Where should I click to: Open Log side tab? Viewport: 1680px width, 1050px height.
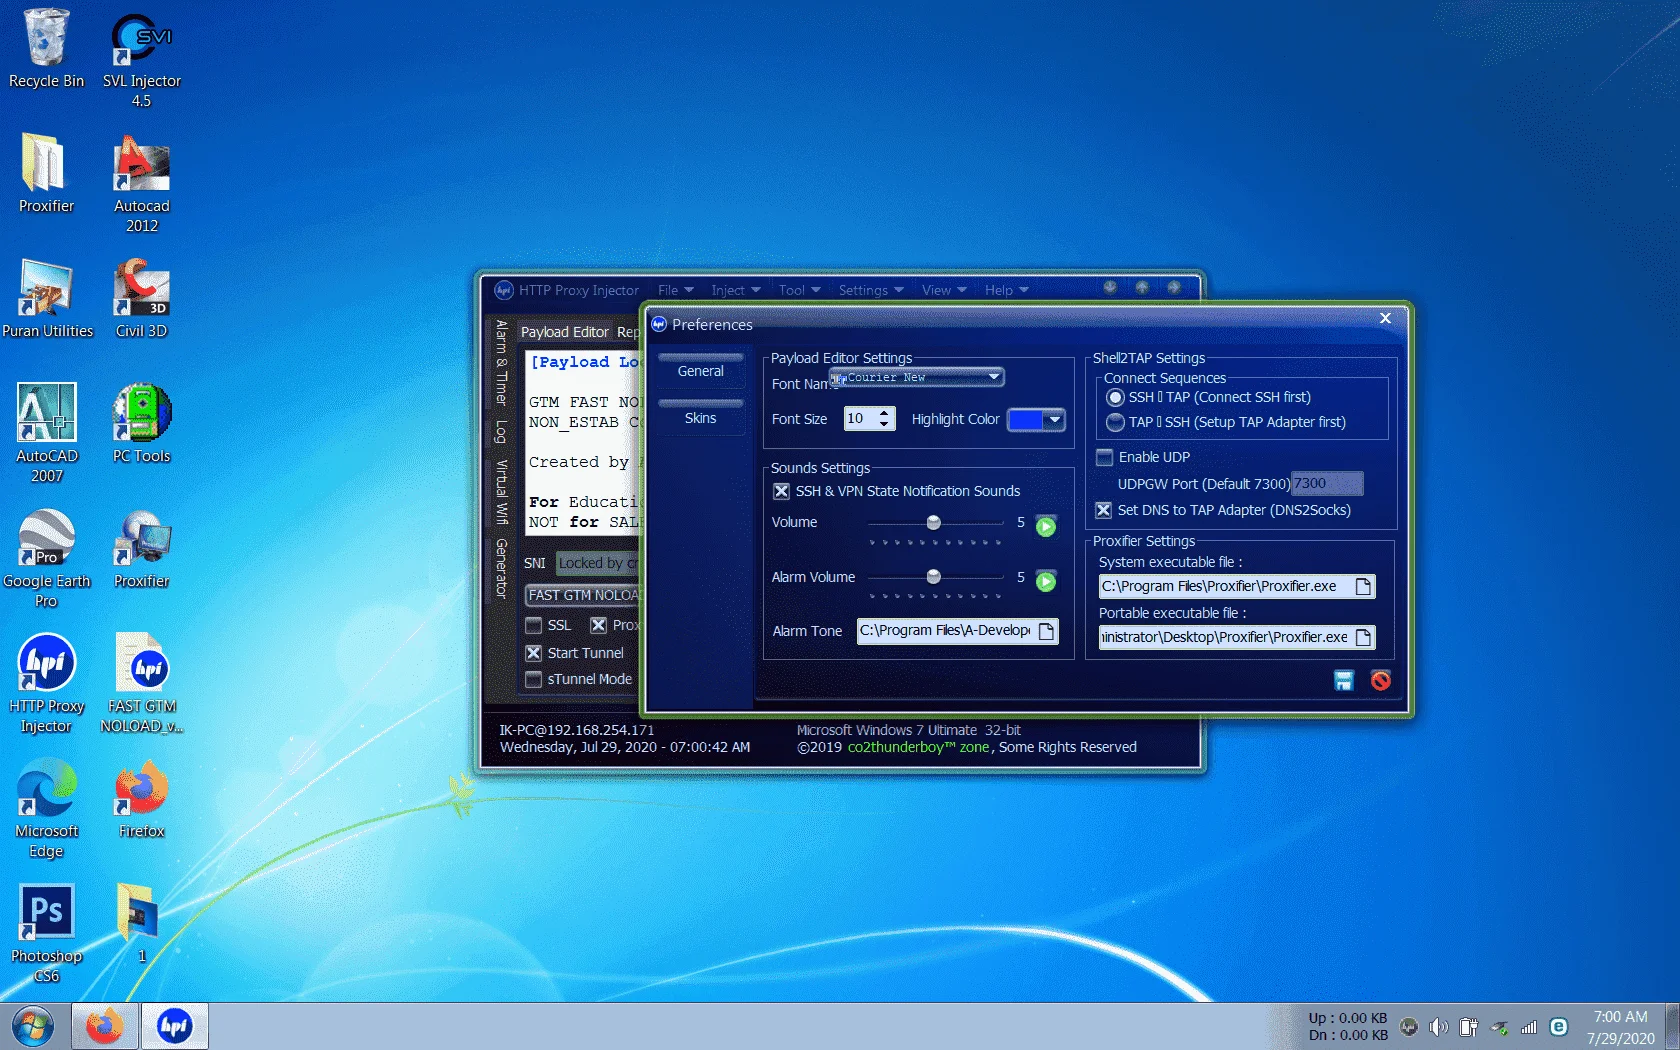[502, 431]
